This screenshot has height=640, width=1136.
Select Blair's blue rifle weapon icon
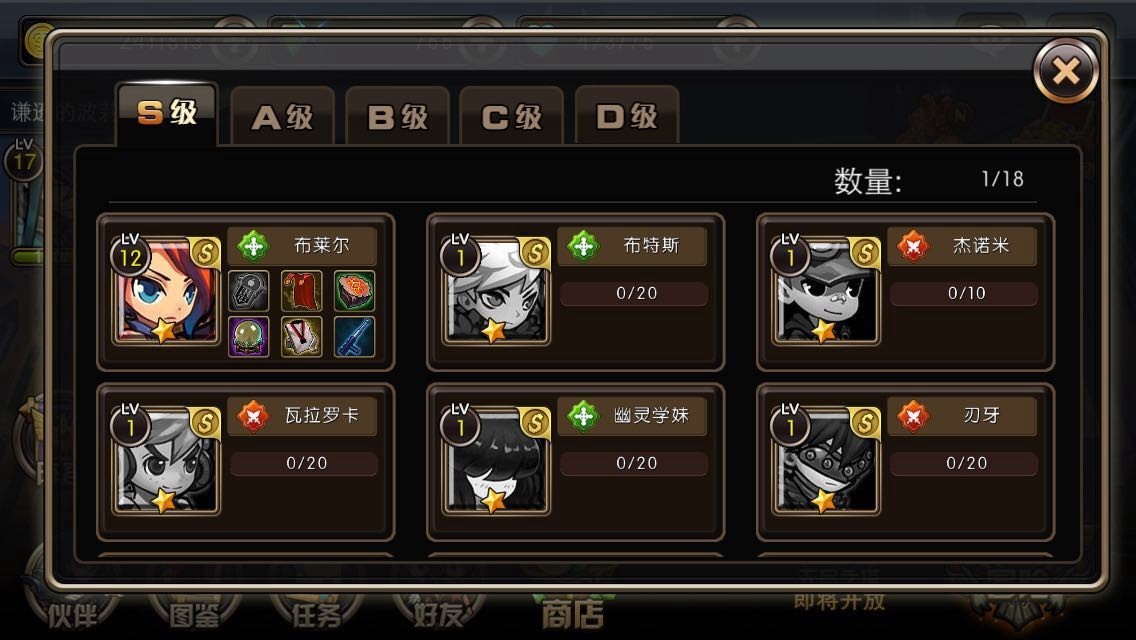tap(354, 336)
